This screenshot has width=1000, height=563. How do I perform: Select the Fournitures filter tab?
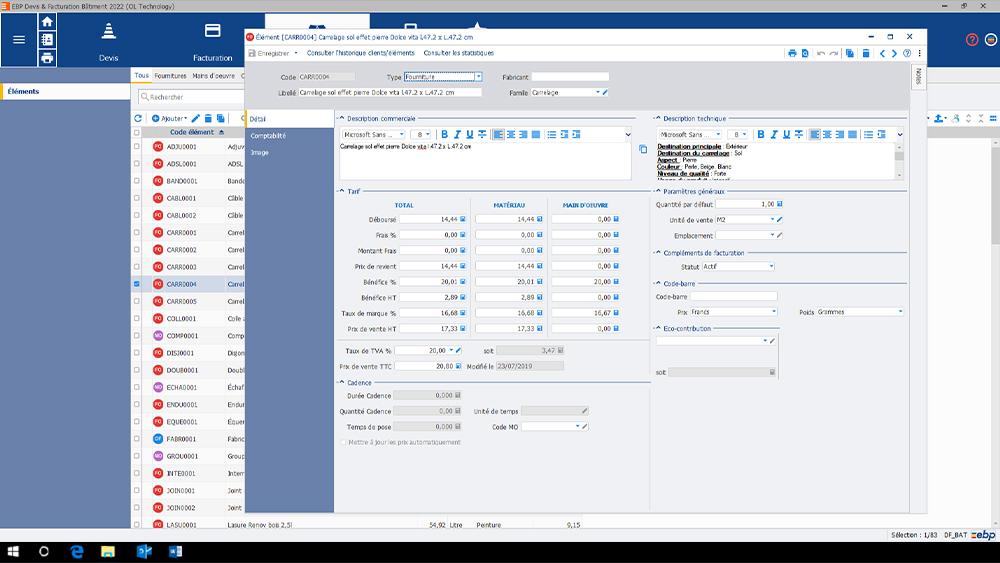tap(170, 75)
